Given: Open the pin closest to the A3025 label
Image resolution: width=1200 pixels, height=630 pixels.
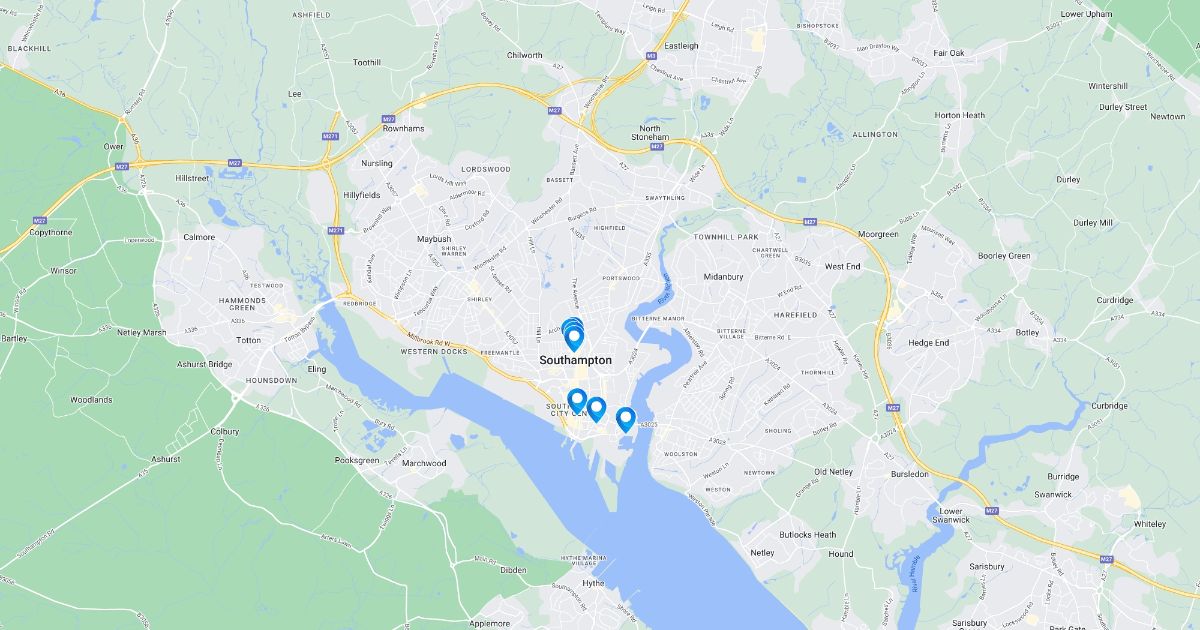Looking at the screenshot, I should 626,419.
